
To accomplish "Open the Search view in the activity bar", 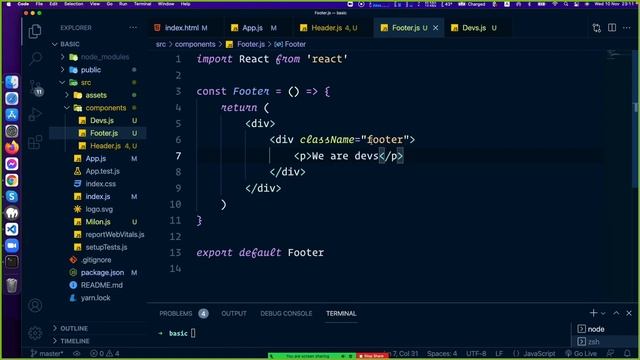I will pos(35,59).
